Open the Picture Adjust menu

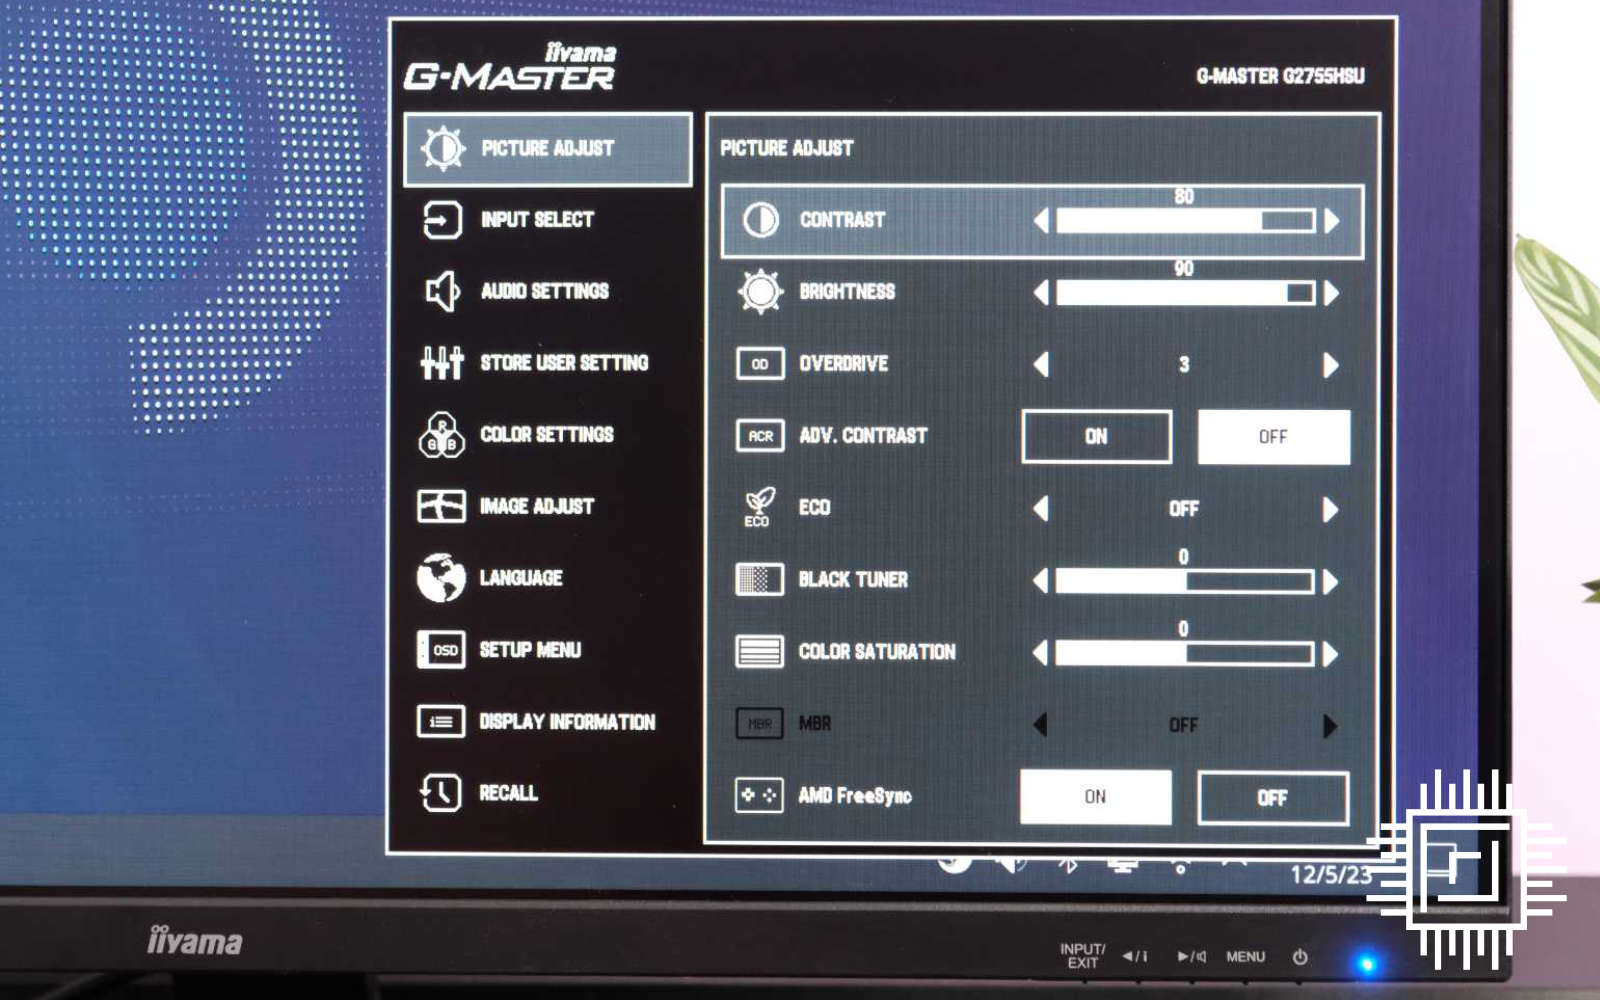pyautogui.click(x=548, y=149)
